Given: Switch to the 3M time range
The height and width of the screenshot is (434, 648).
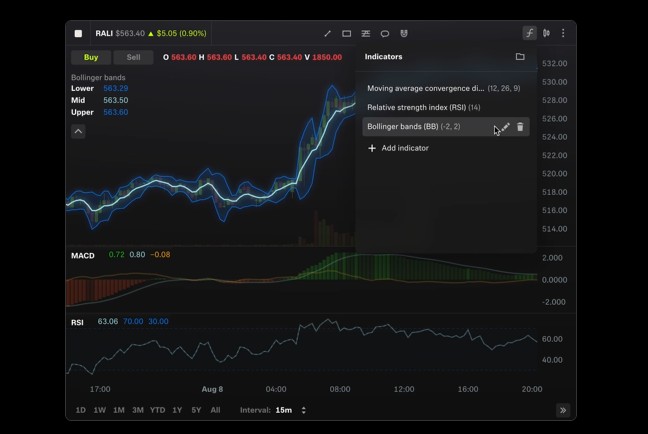Looking at the screenshot, I should 138,410.
